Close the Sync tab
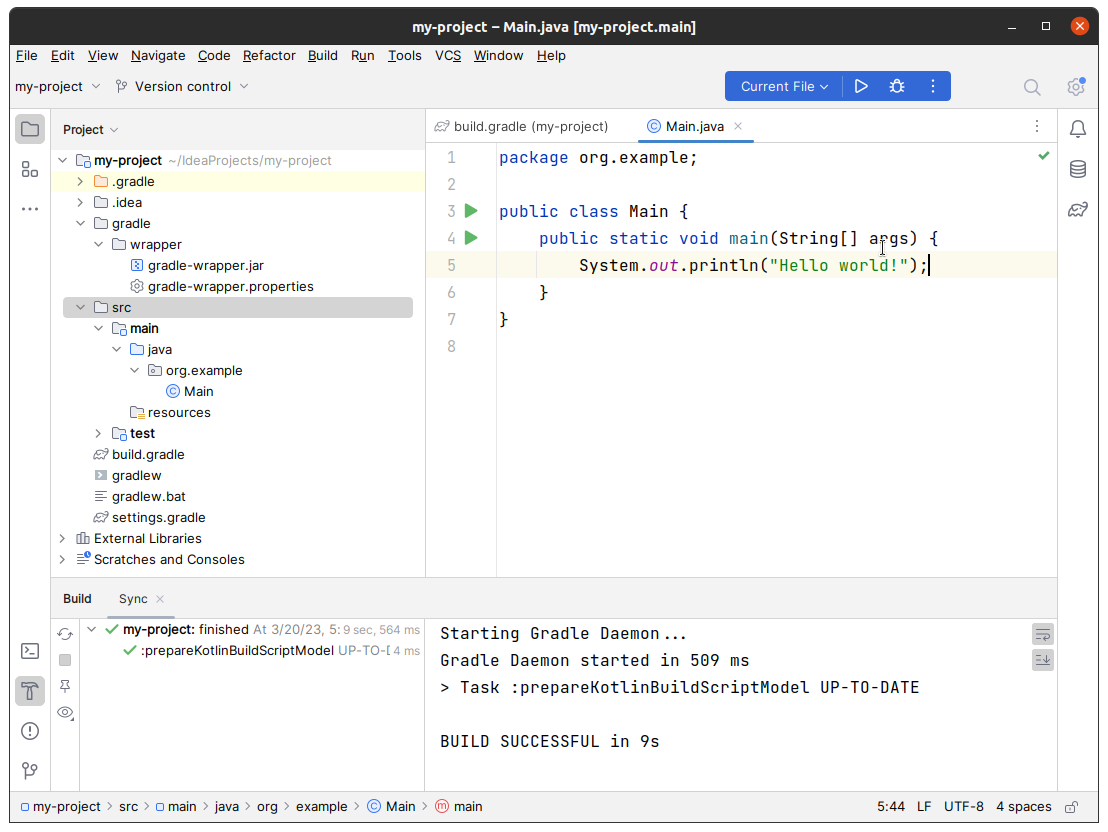This screenshot has height=832, width=1108. click(160, 599)
